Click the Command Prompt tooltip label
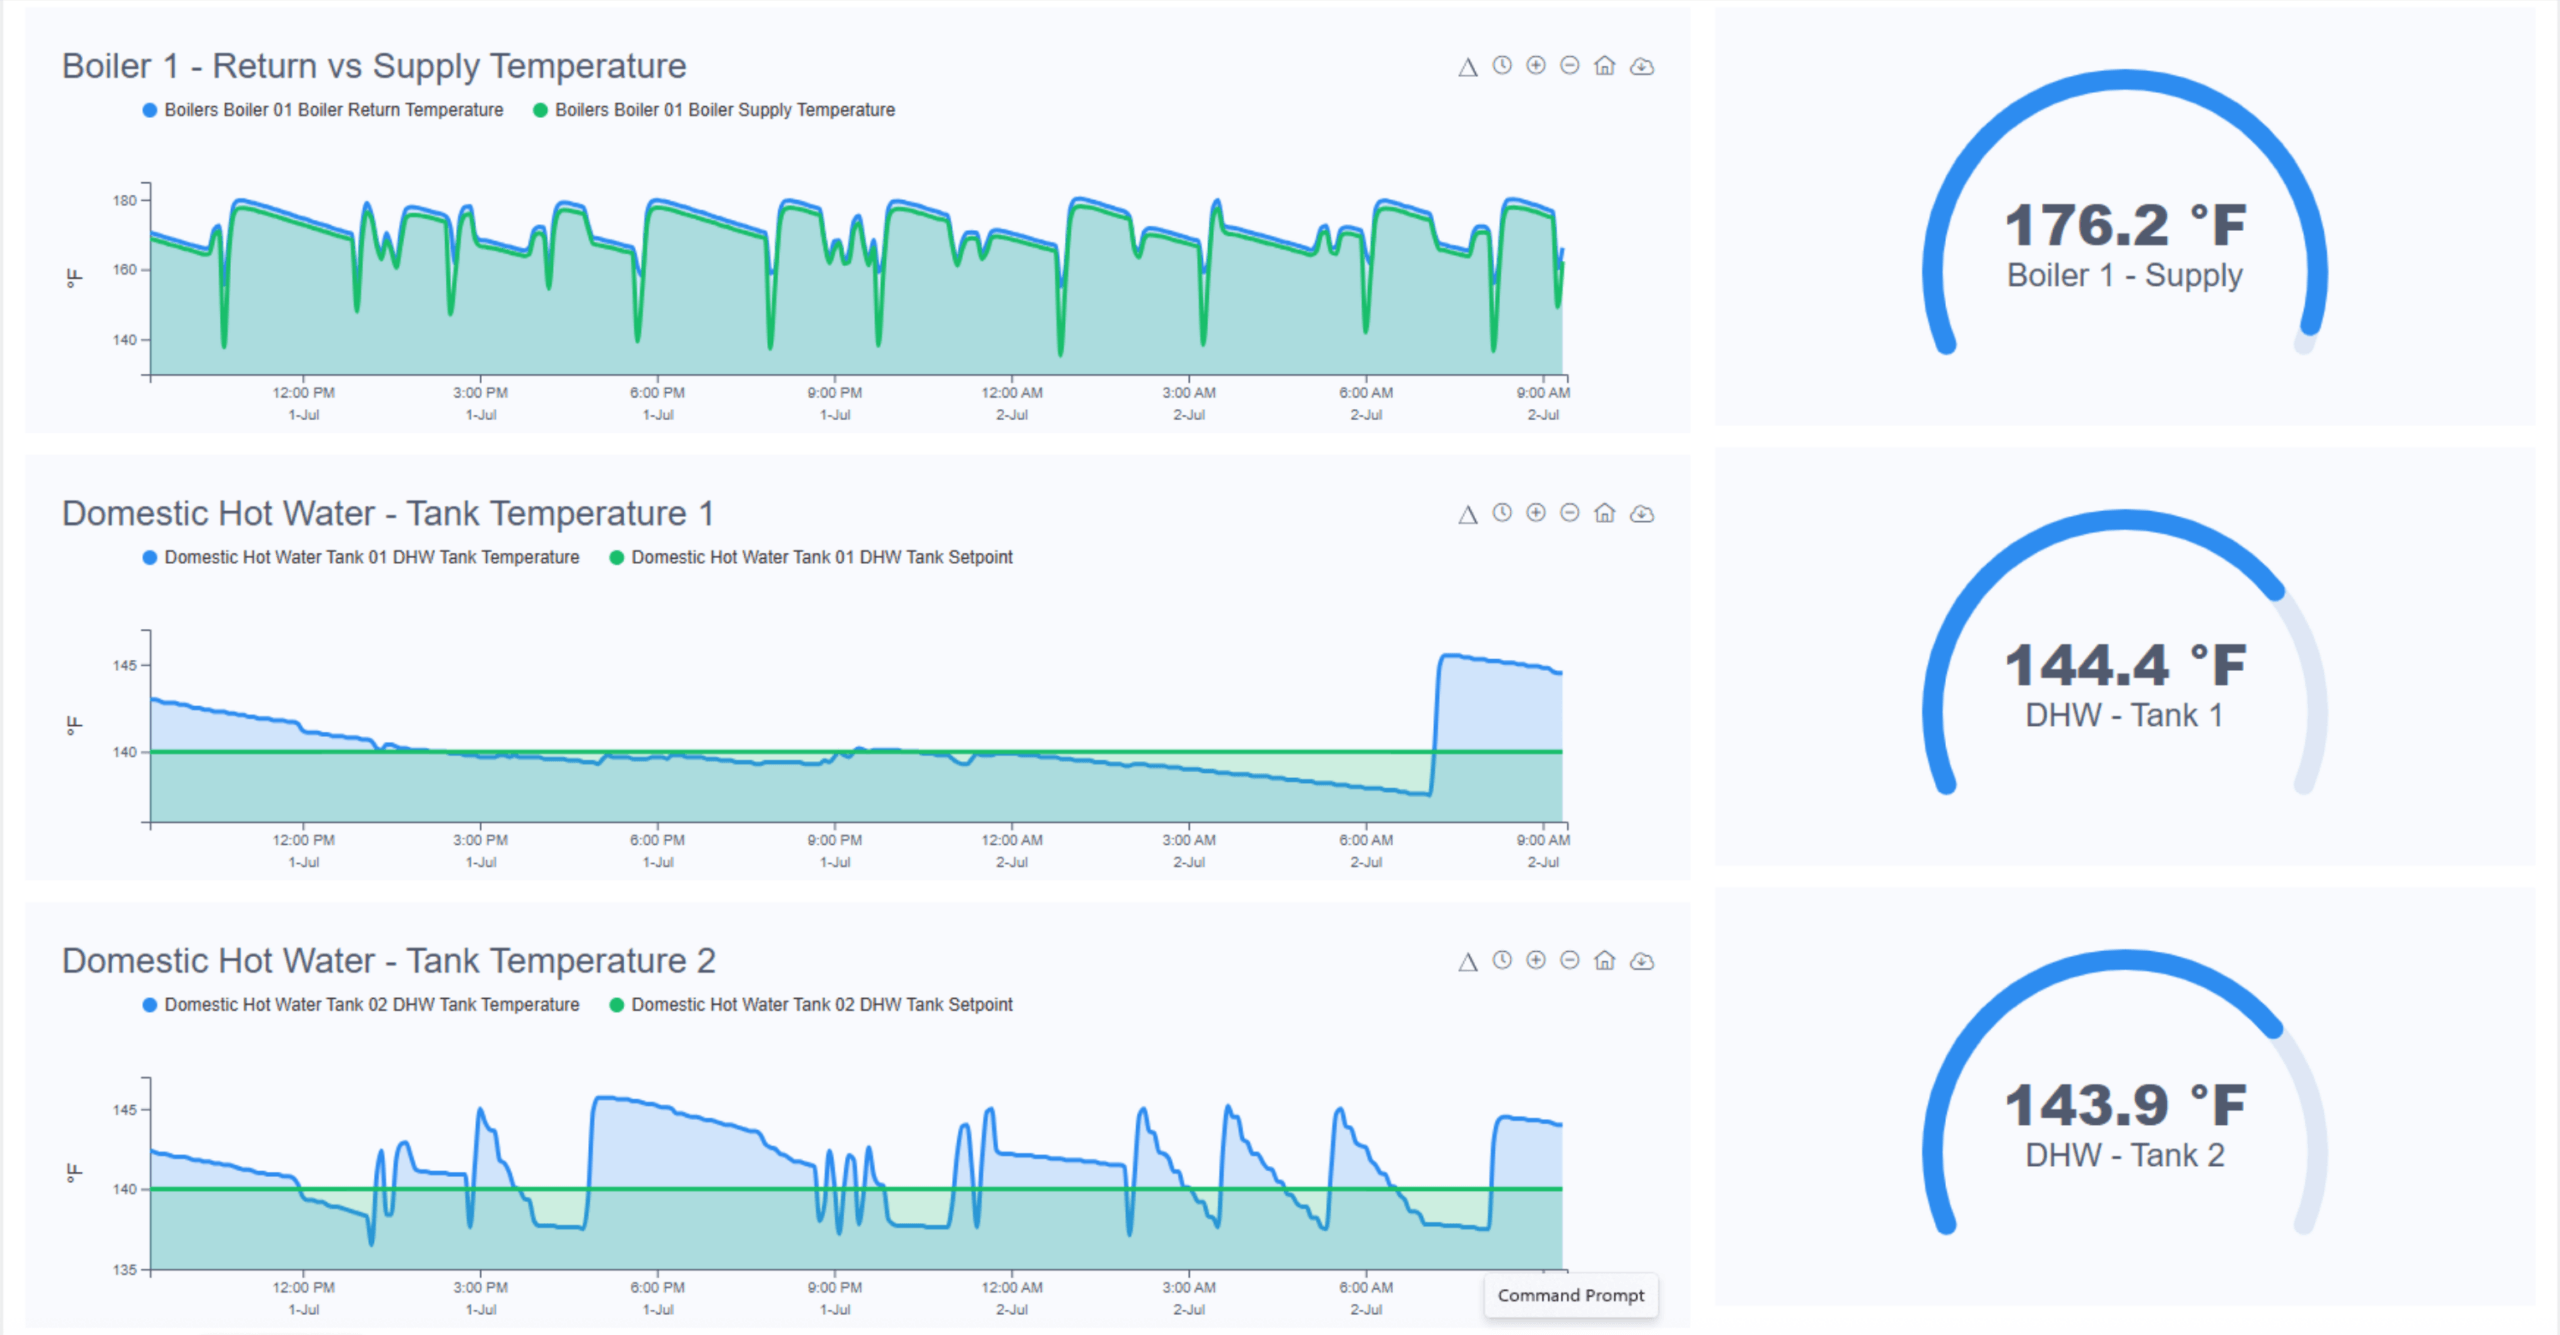Image resolution: width=2560 pixels, height=1335 pixels. (x=1570, y=1295)
